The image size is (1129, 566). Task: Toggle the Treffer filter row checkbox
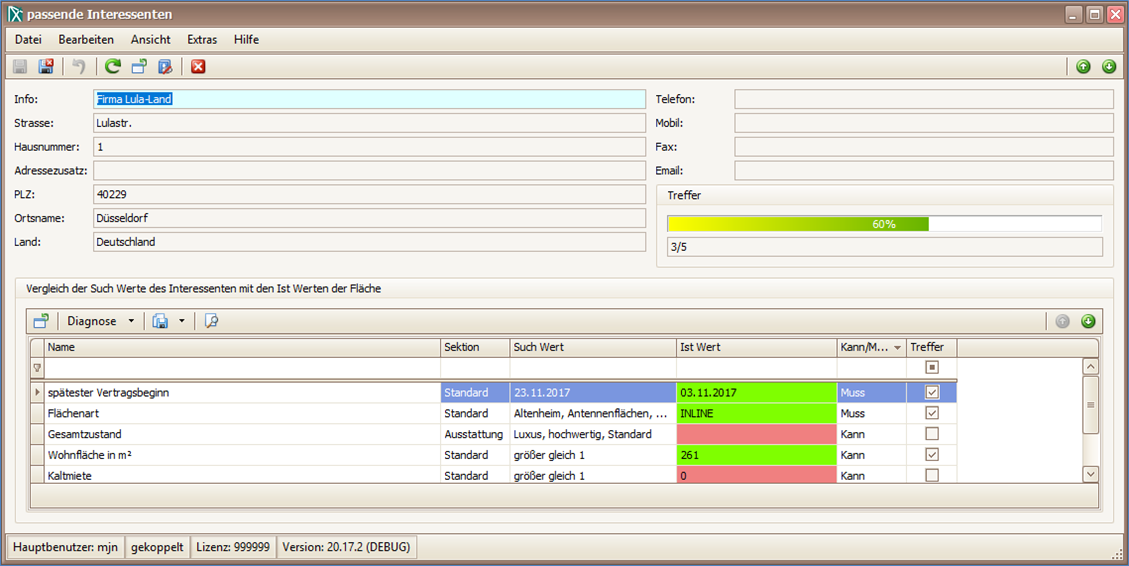932,368
